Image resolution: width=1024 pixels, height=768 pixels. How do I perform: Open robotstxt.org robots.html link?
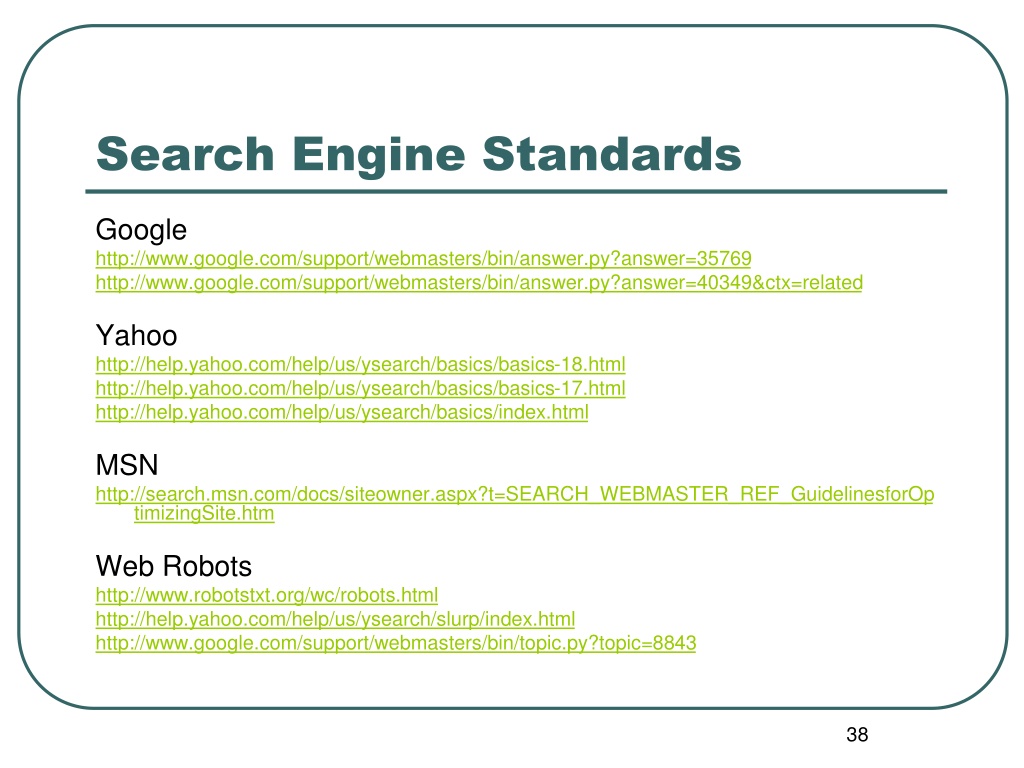266,595
